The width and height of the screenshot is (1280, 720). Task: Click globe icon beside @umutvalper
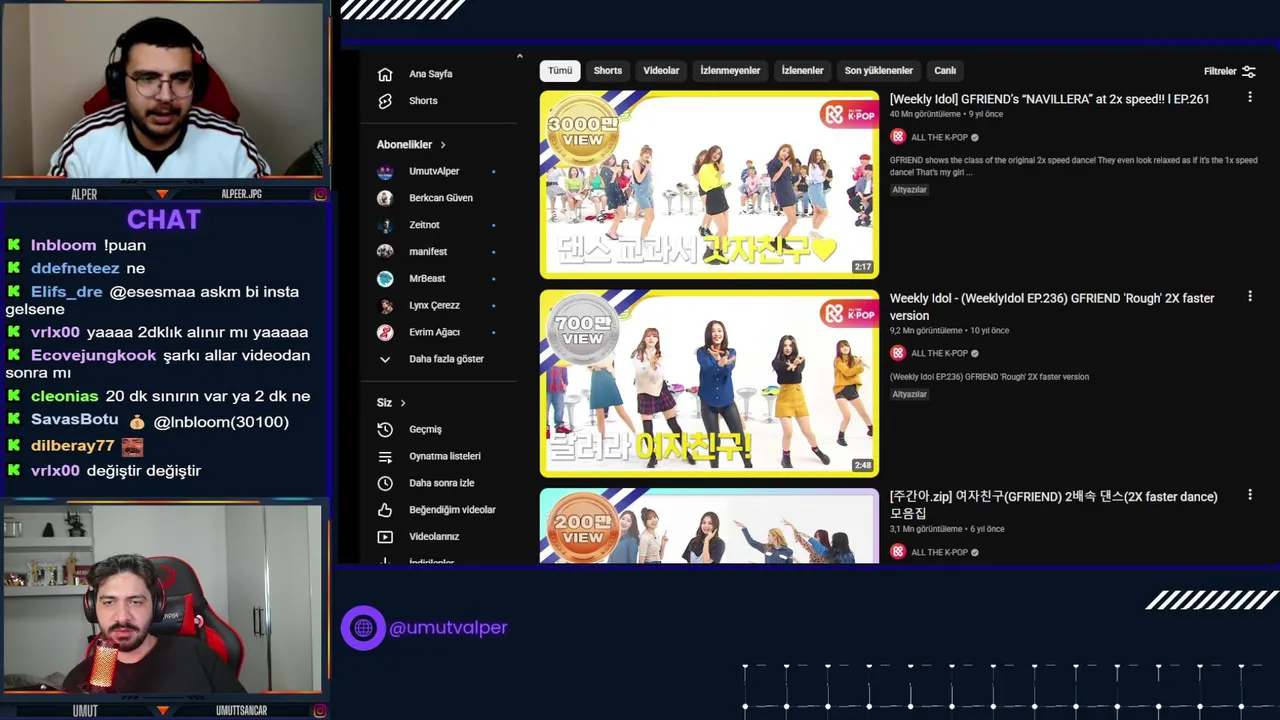[363, 628]
